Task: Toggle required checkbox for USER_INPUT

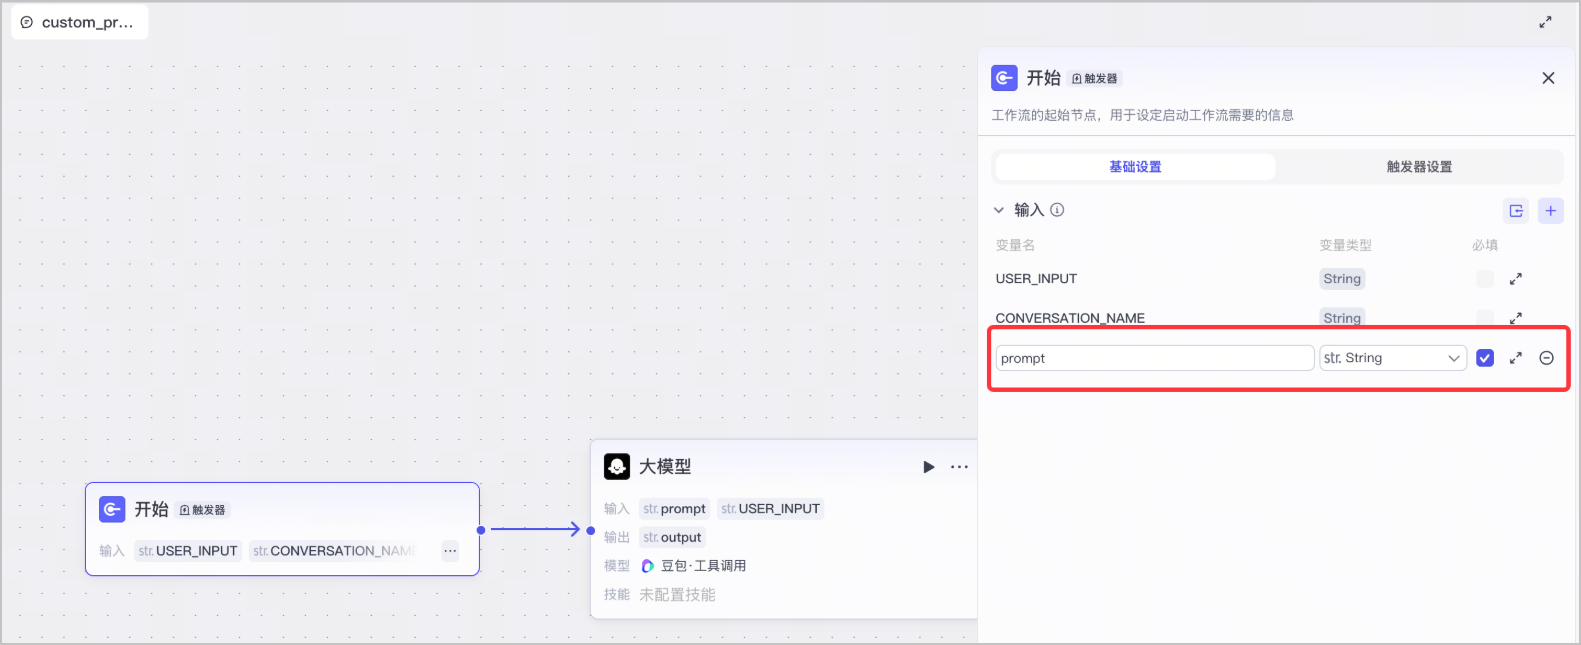Action: point(1485,279)
